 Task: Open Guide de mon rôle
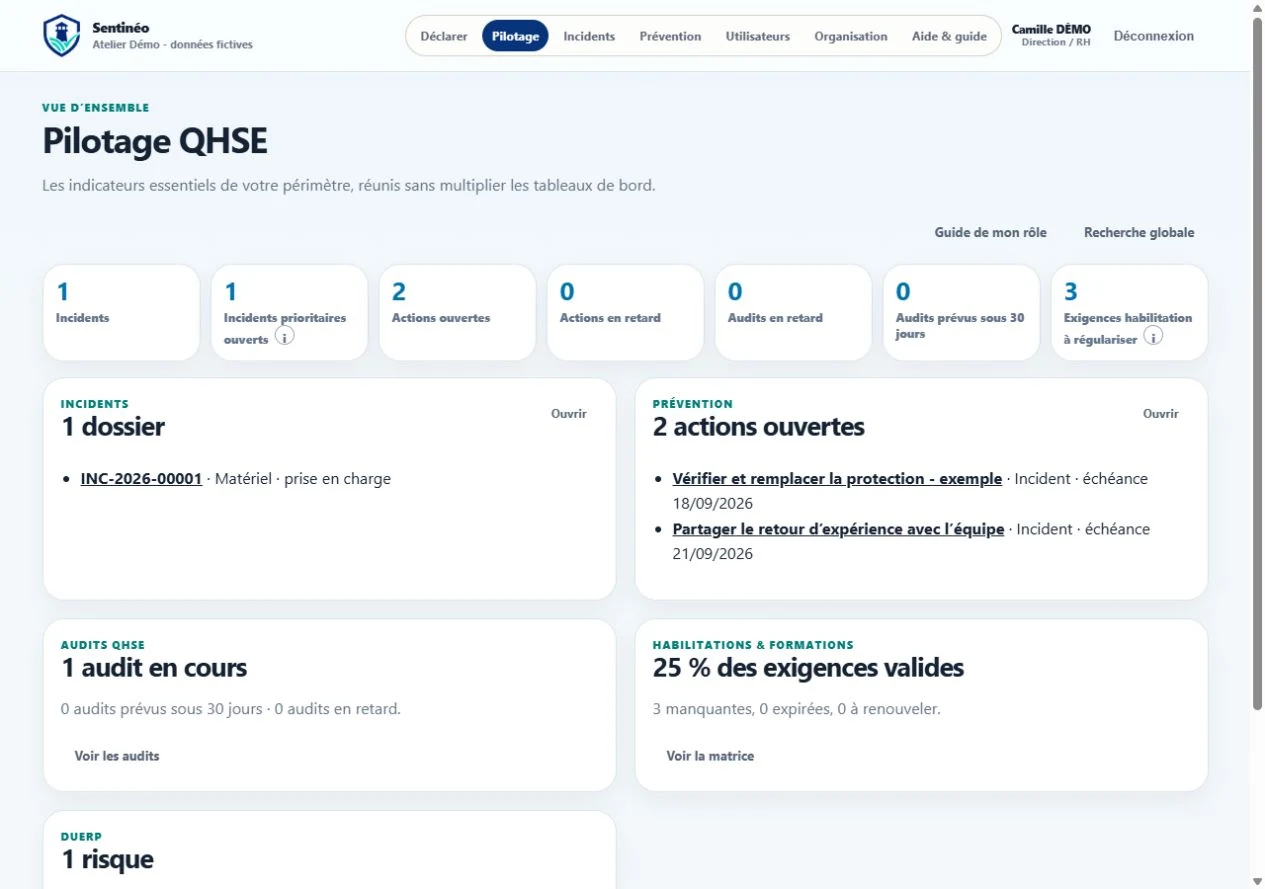tap(991, 232)
